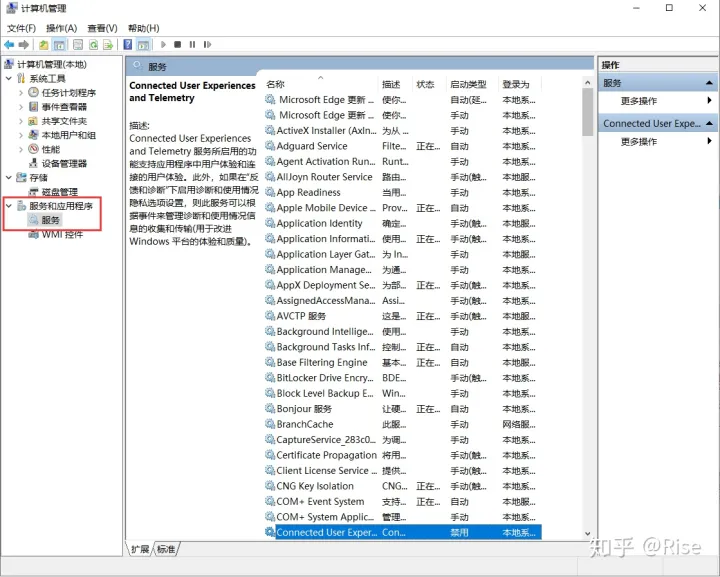
Task: Click the gear icon of Adguard Service
Action: [270, 146]
